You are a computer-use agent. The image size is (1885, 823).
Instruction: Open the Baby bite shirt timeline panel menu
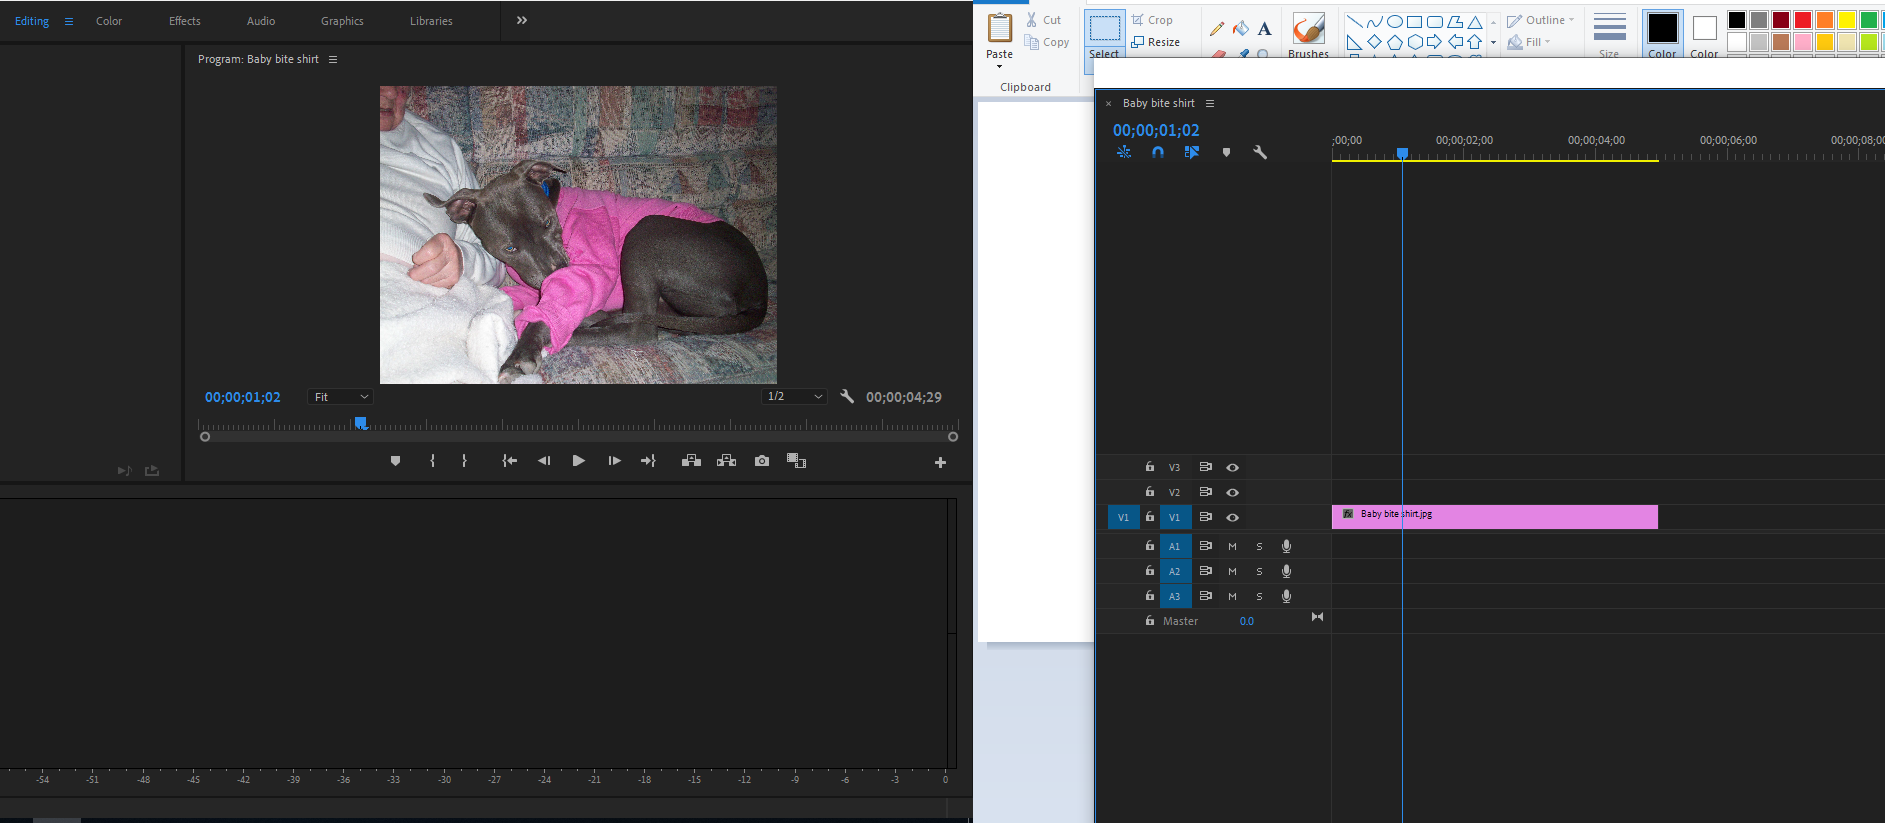[x=1210, y=103]
